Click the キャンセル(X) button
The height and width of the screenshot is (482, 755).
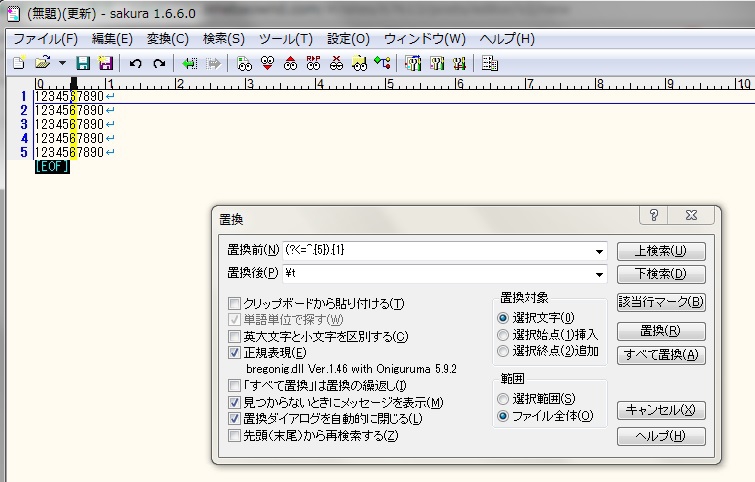click(x=661, y=410)
